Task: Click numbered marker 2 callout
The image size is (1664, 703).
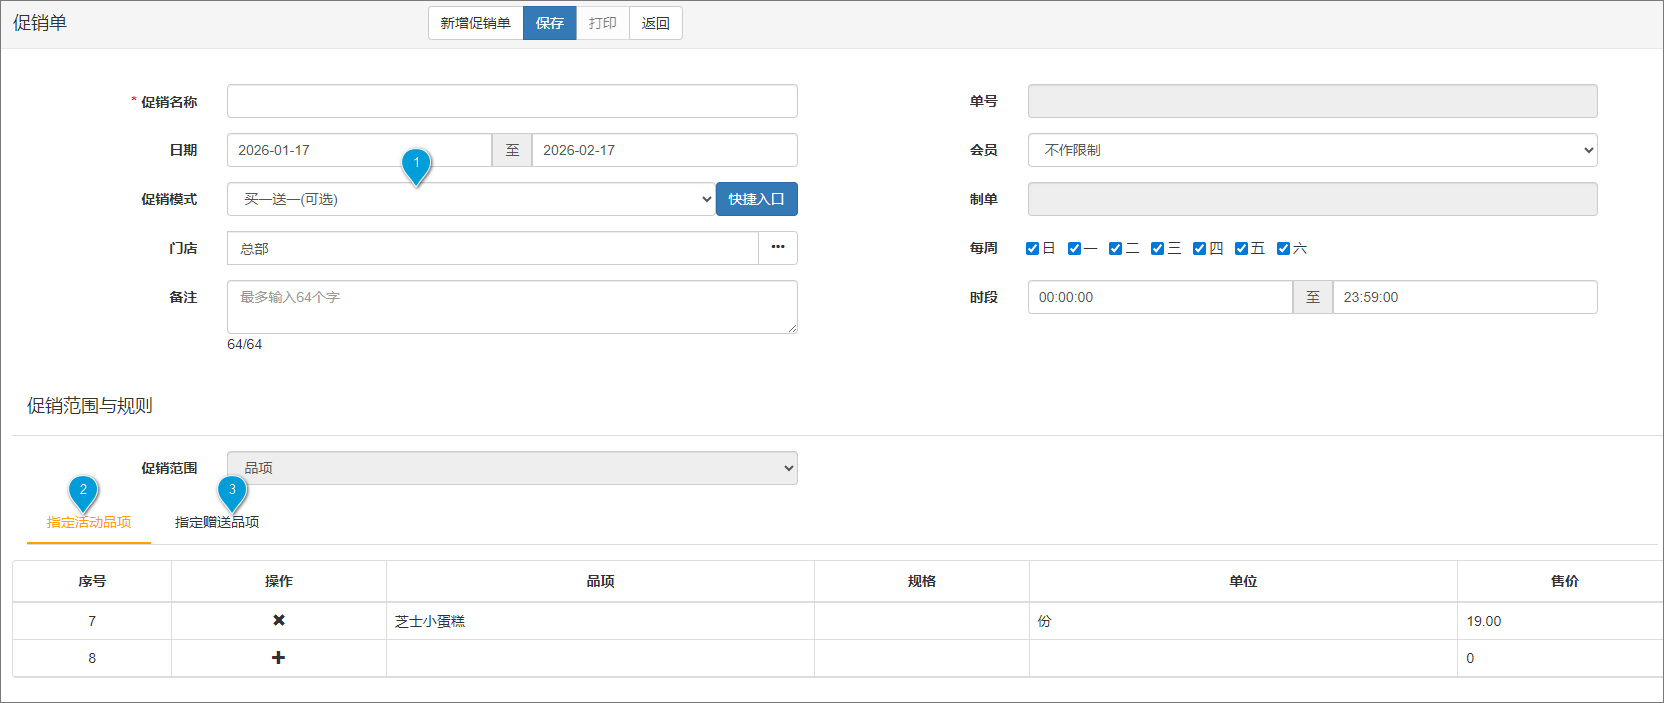Action: [x=83, y=491]
